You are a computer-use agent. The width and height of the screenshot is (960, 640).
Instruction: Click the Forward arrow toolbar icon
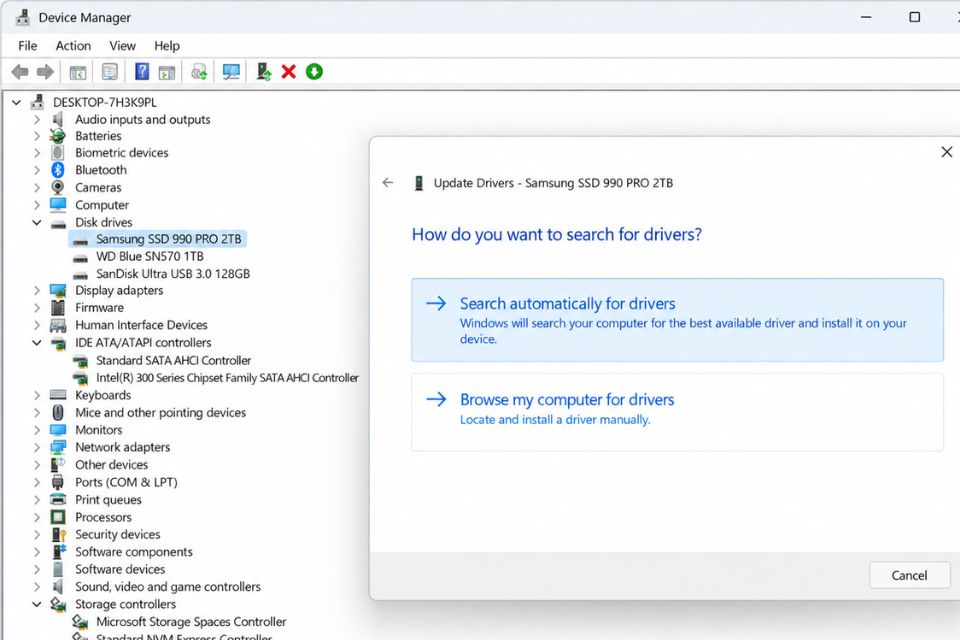point(45,72)
